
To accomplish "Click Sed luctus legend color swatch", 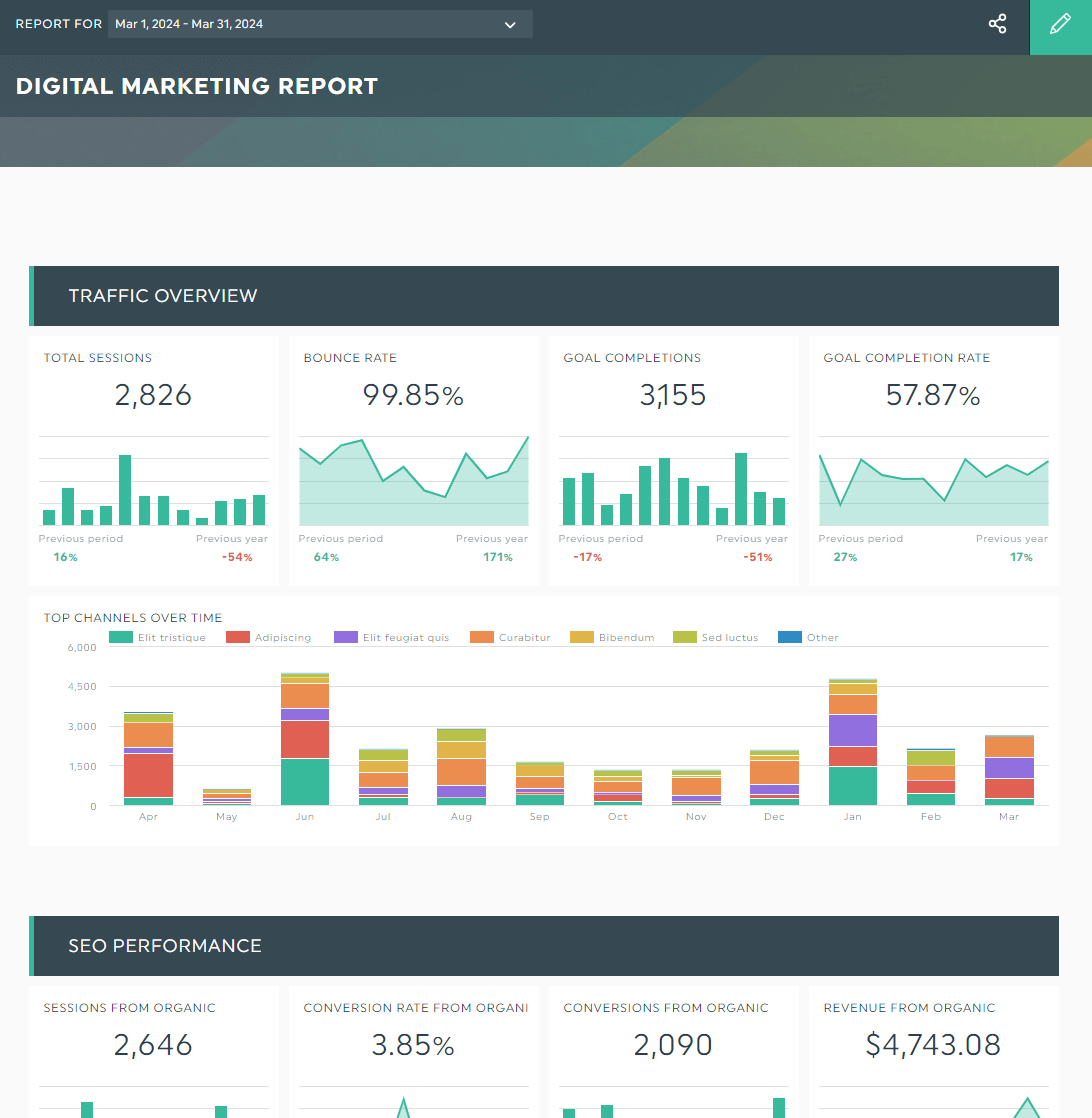I will tap(685, 637).
